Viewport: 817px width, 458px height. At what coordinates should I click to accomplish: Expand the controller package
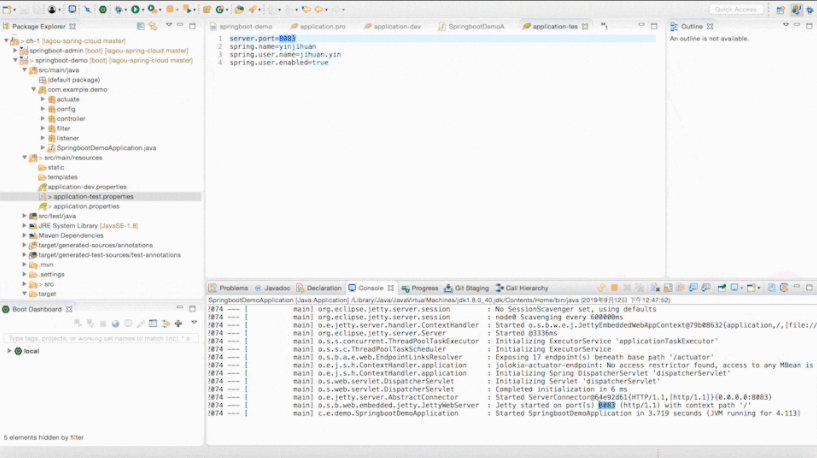(43, 118)
